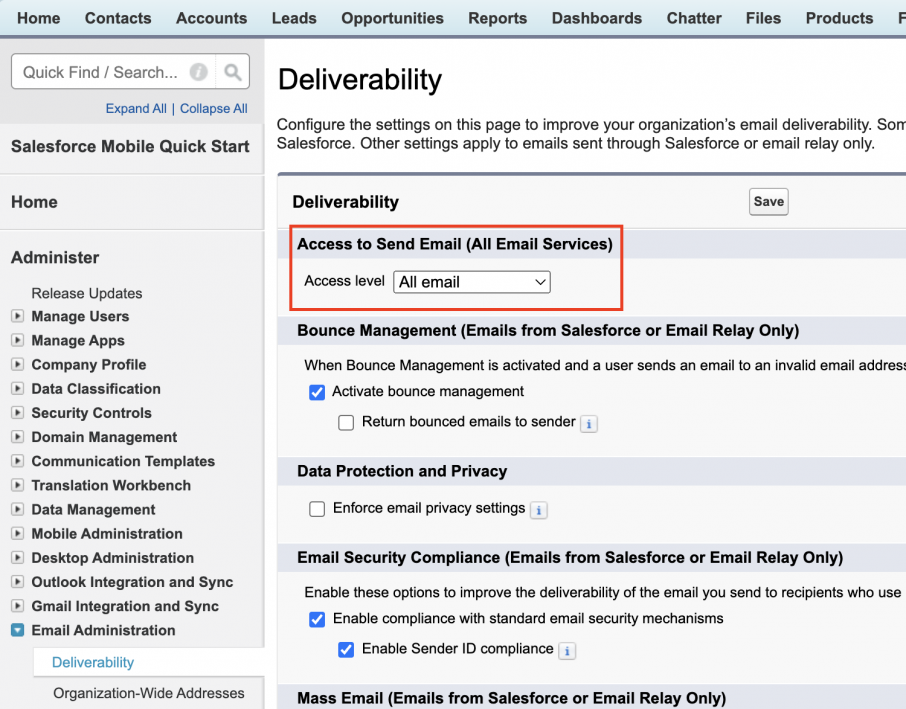Image resolution: width=906 pixels, height=709 pixels.
Task: Click the search magnifier in Quick Find
Action: [x=232, y=71]
